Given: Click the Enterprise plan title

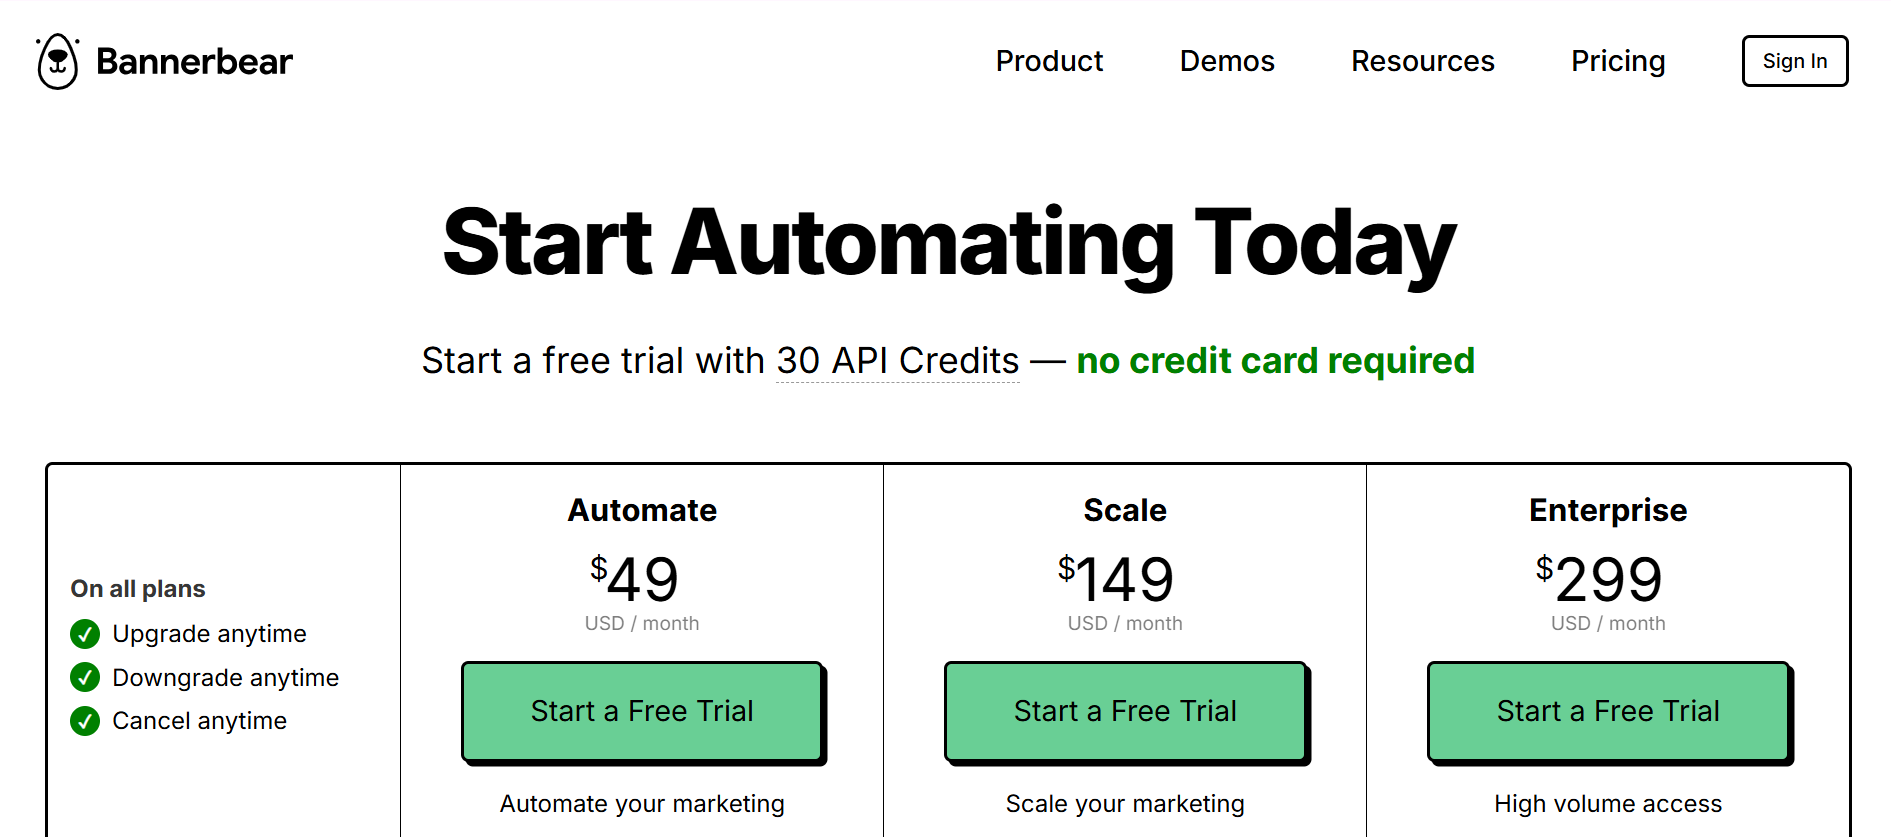Looking at the screenshot, I should click(x=1608, y=510).
